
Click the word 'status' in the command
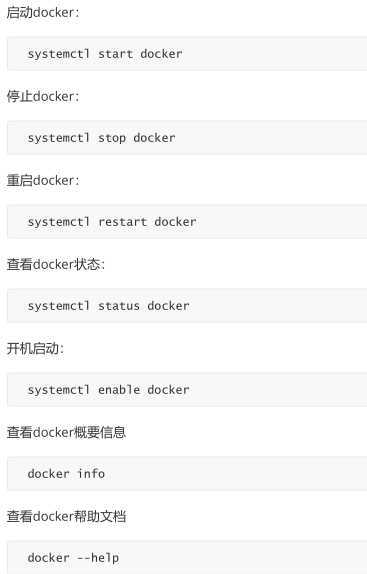click(x=119, y=306)
